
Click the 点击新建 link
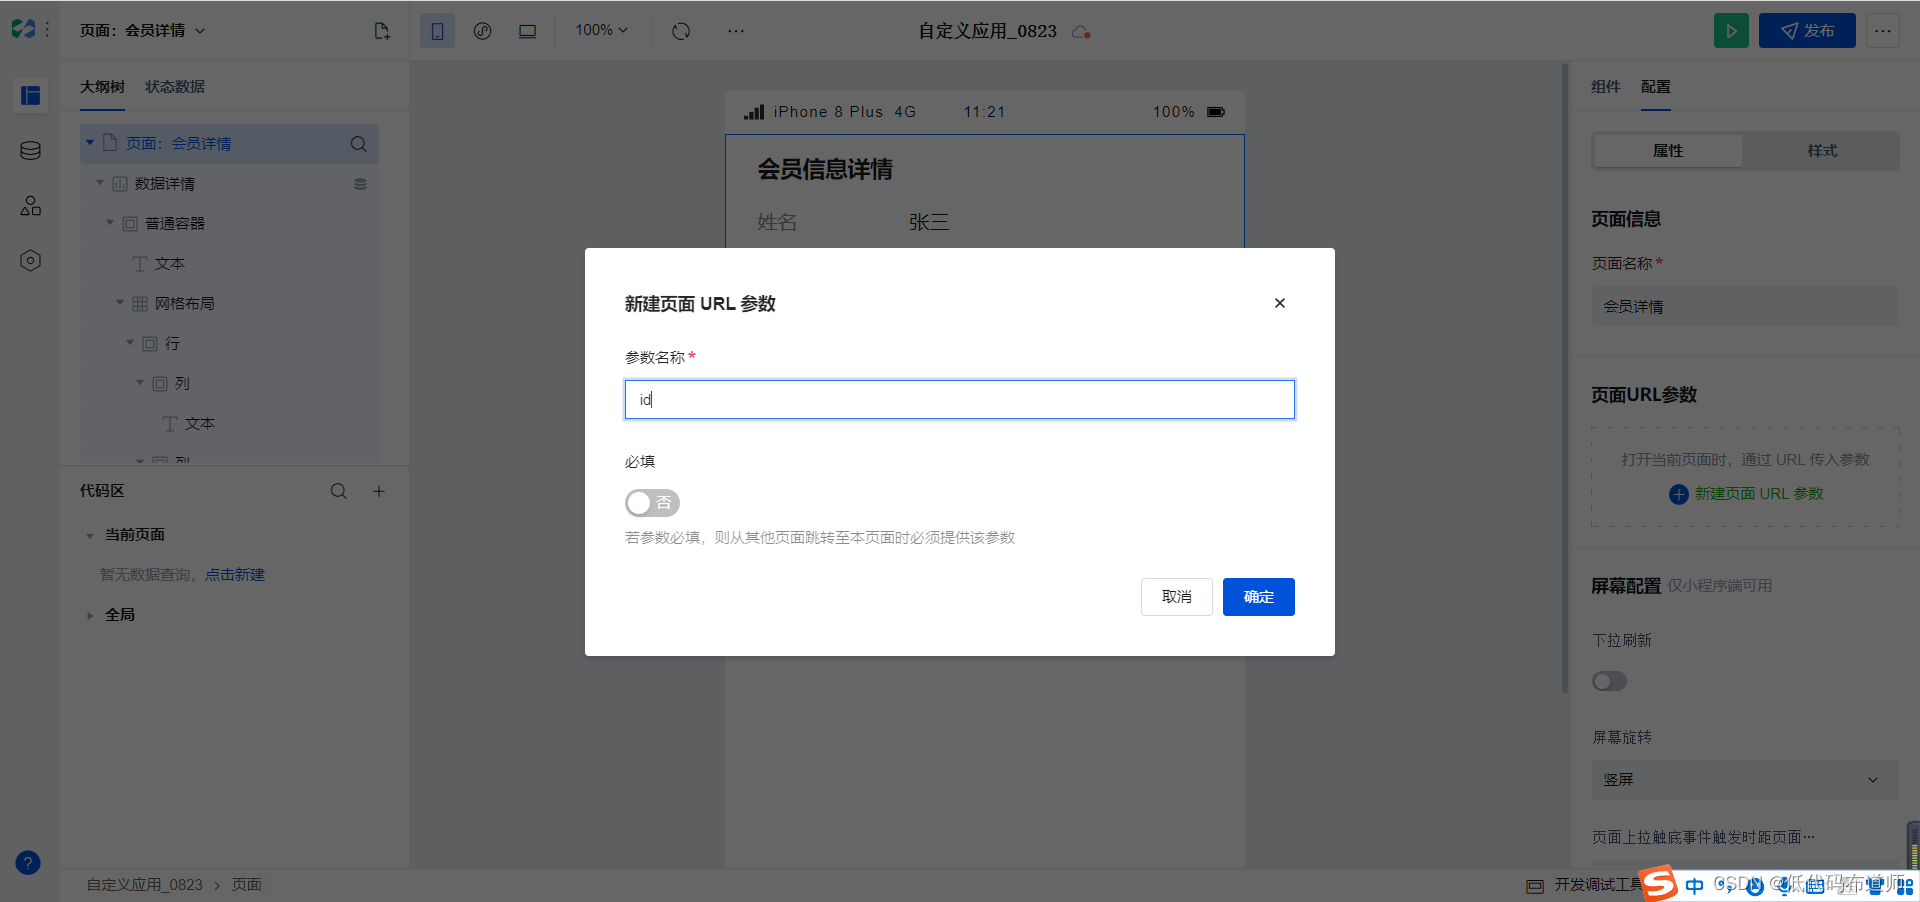click(x=235, y=575)
